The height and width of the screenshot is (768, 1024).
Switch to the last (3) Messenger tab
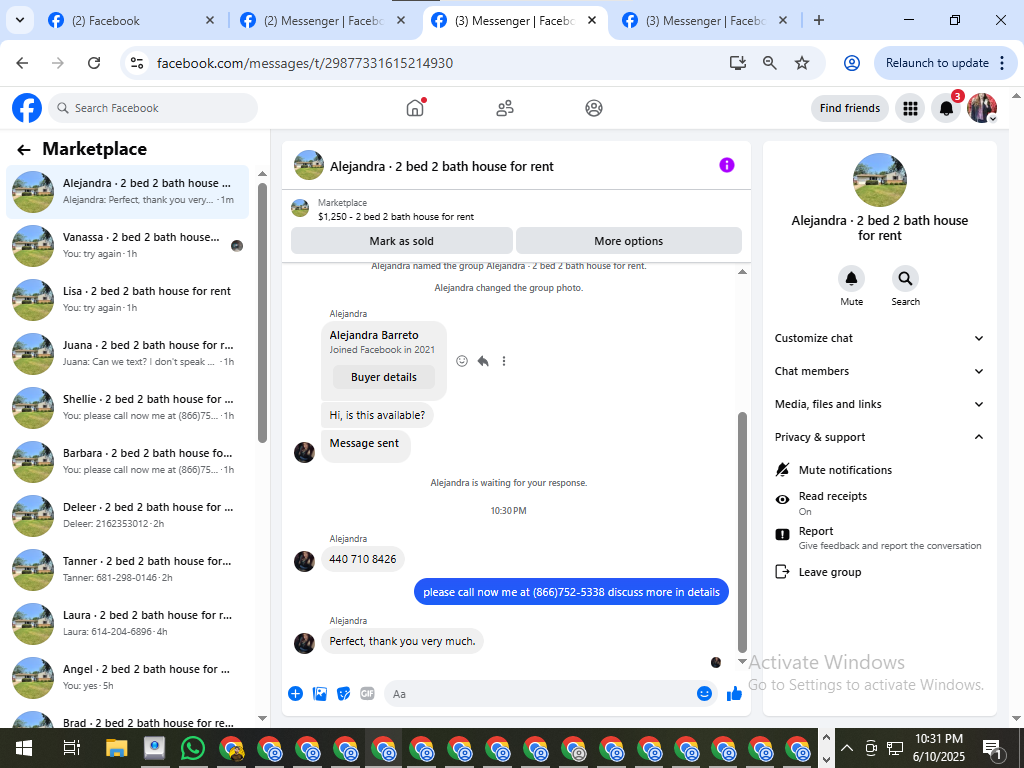[x=705, y=21]
